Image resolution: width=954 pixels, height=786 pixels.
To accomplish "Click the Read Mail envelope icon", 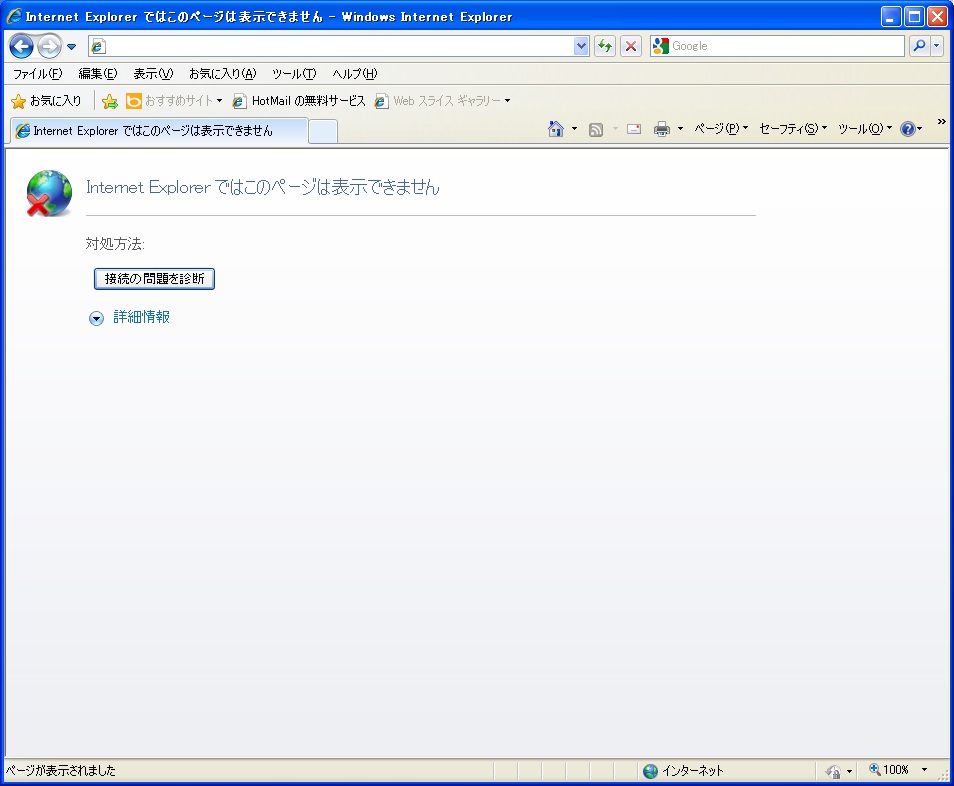I will point(634,129).
